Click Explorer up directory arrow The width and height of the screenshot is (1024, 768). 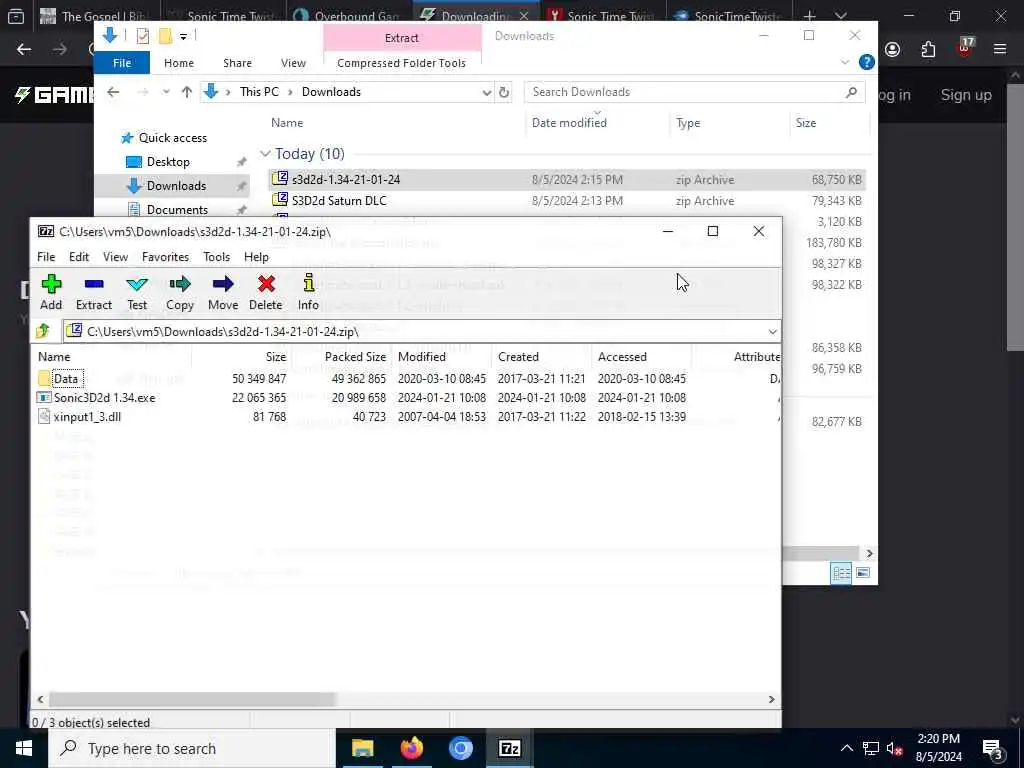point(187,92)
